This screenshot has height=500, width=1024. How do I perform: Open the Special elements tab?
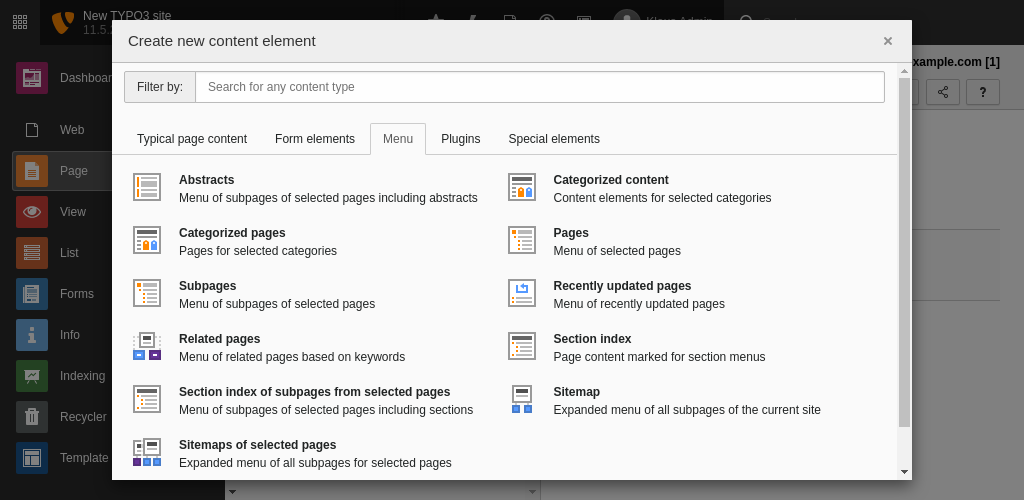point(554,139)
